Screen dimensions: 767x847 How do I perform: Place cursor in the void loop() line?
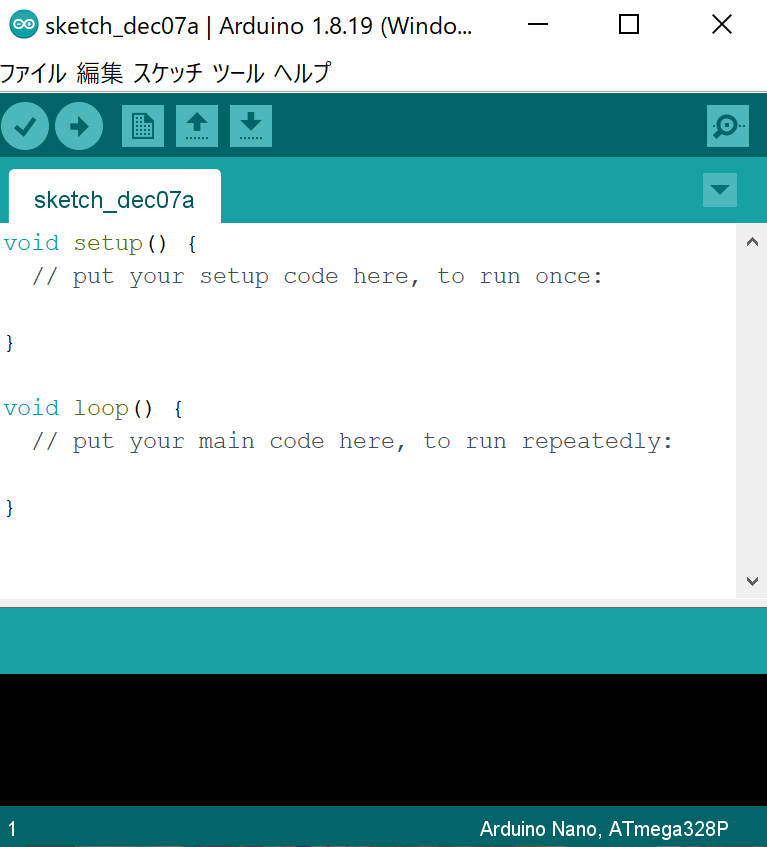tap(93, 408)
